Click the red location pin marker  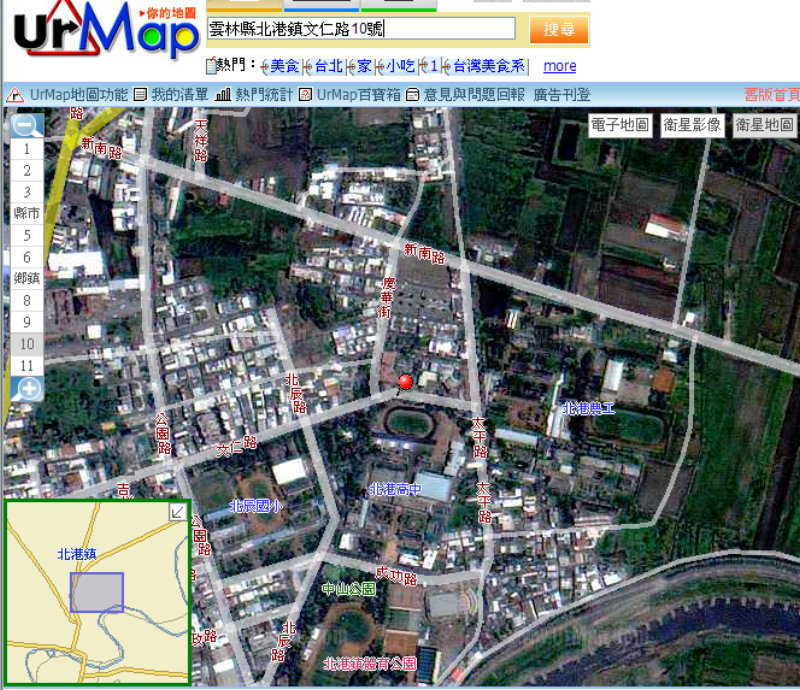pos(406,382)
